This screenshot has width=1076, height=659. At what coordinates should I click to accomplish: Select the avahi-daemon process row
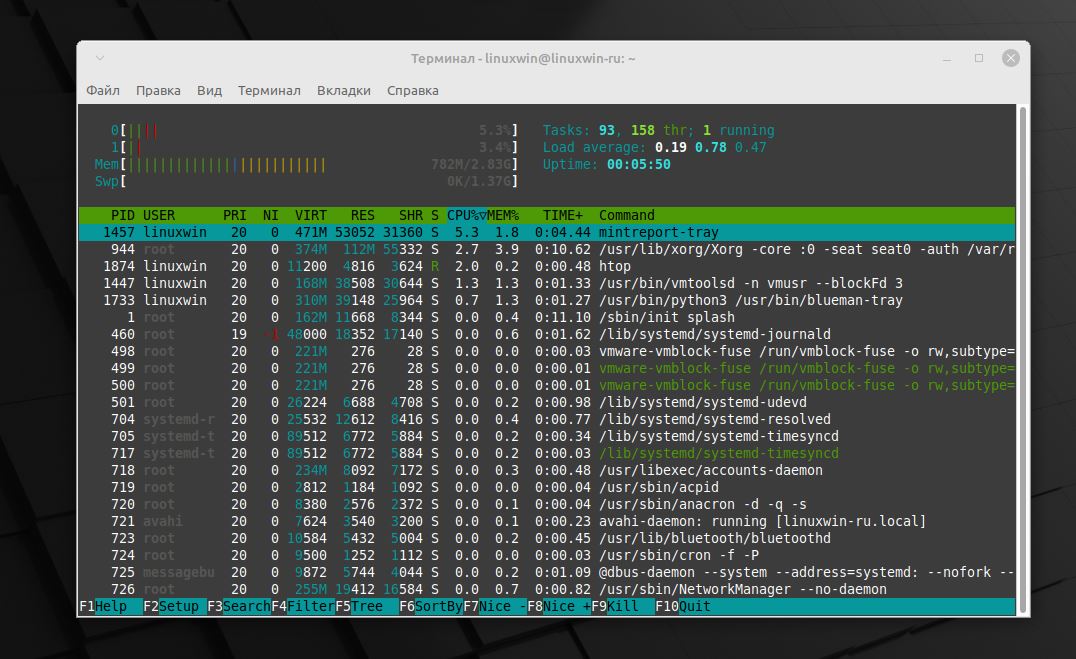pyautogui.click(x=547, y=522)
